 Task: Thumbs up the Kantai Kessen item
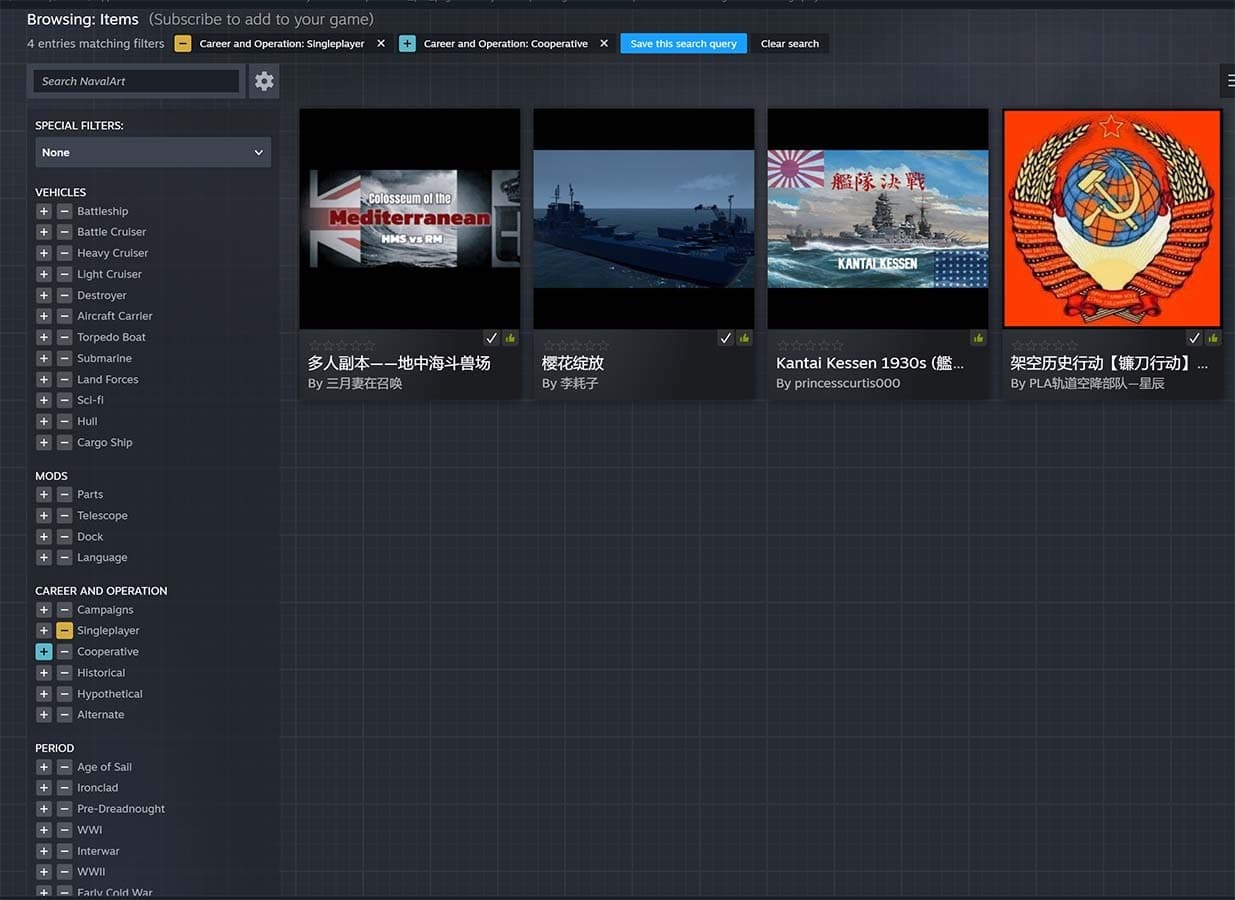[978, 338]
